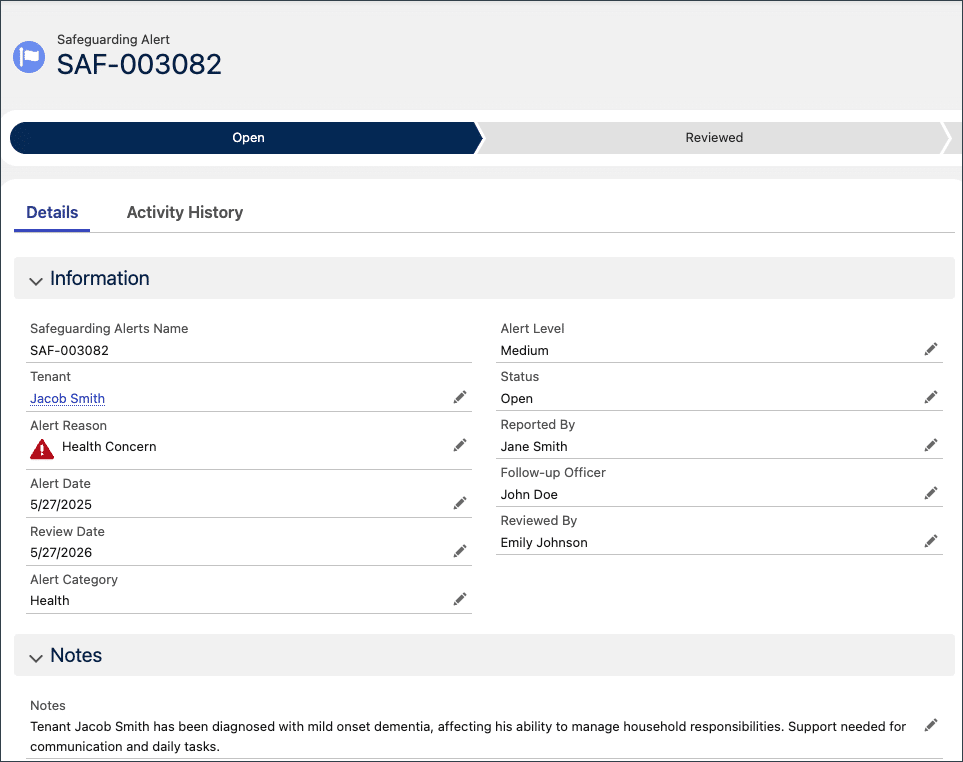
Task: Click the Review Date edit pencil
Action: coord(460,551)
